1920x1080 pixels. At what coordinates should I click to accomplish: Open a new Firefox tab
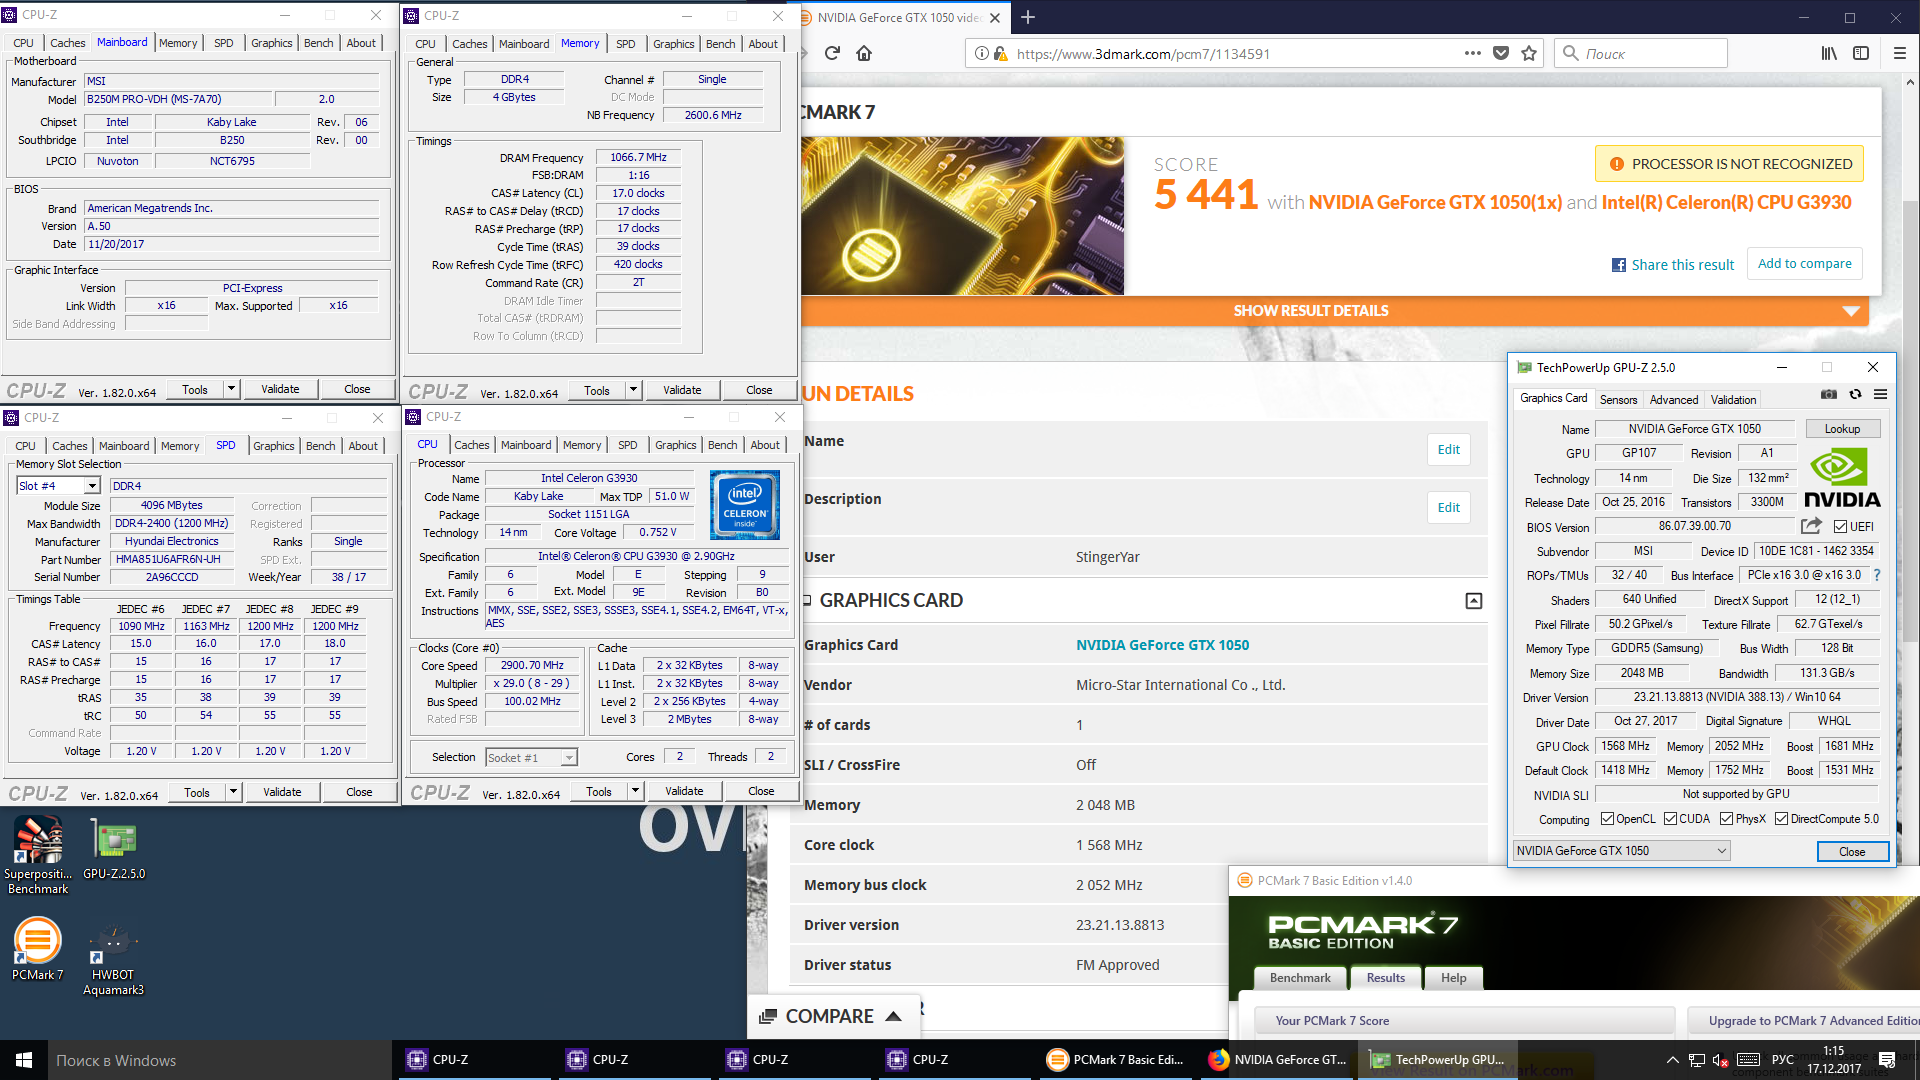point(1027,17)
